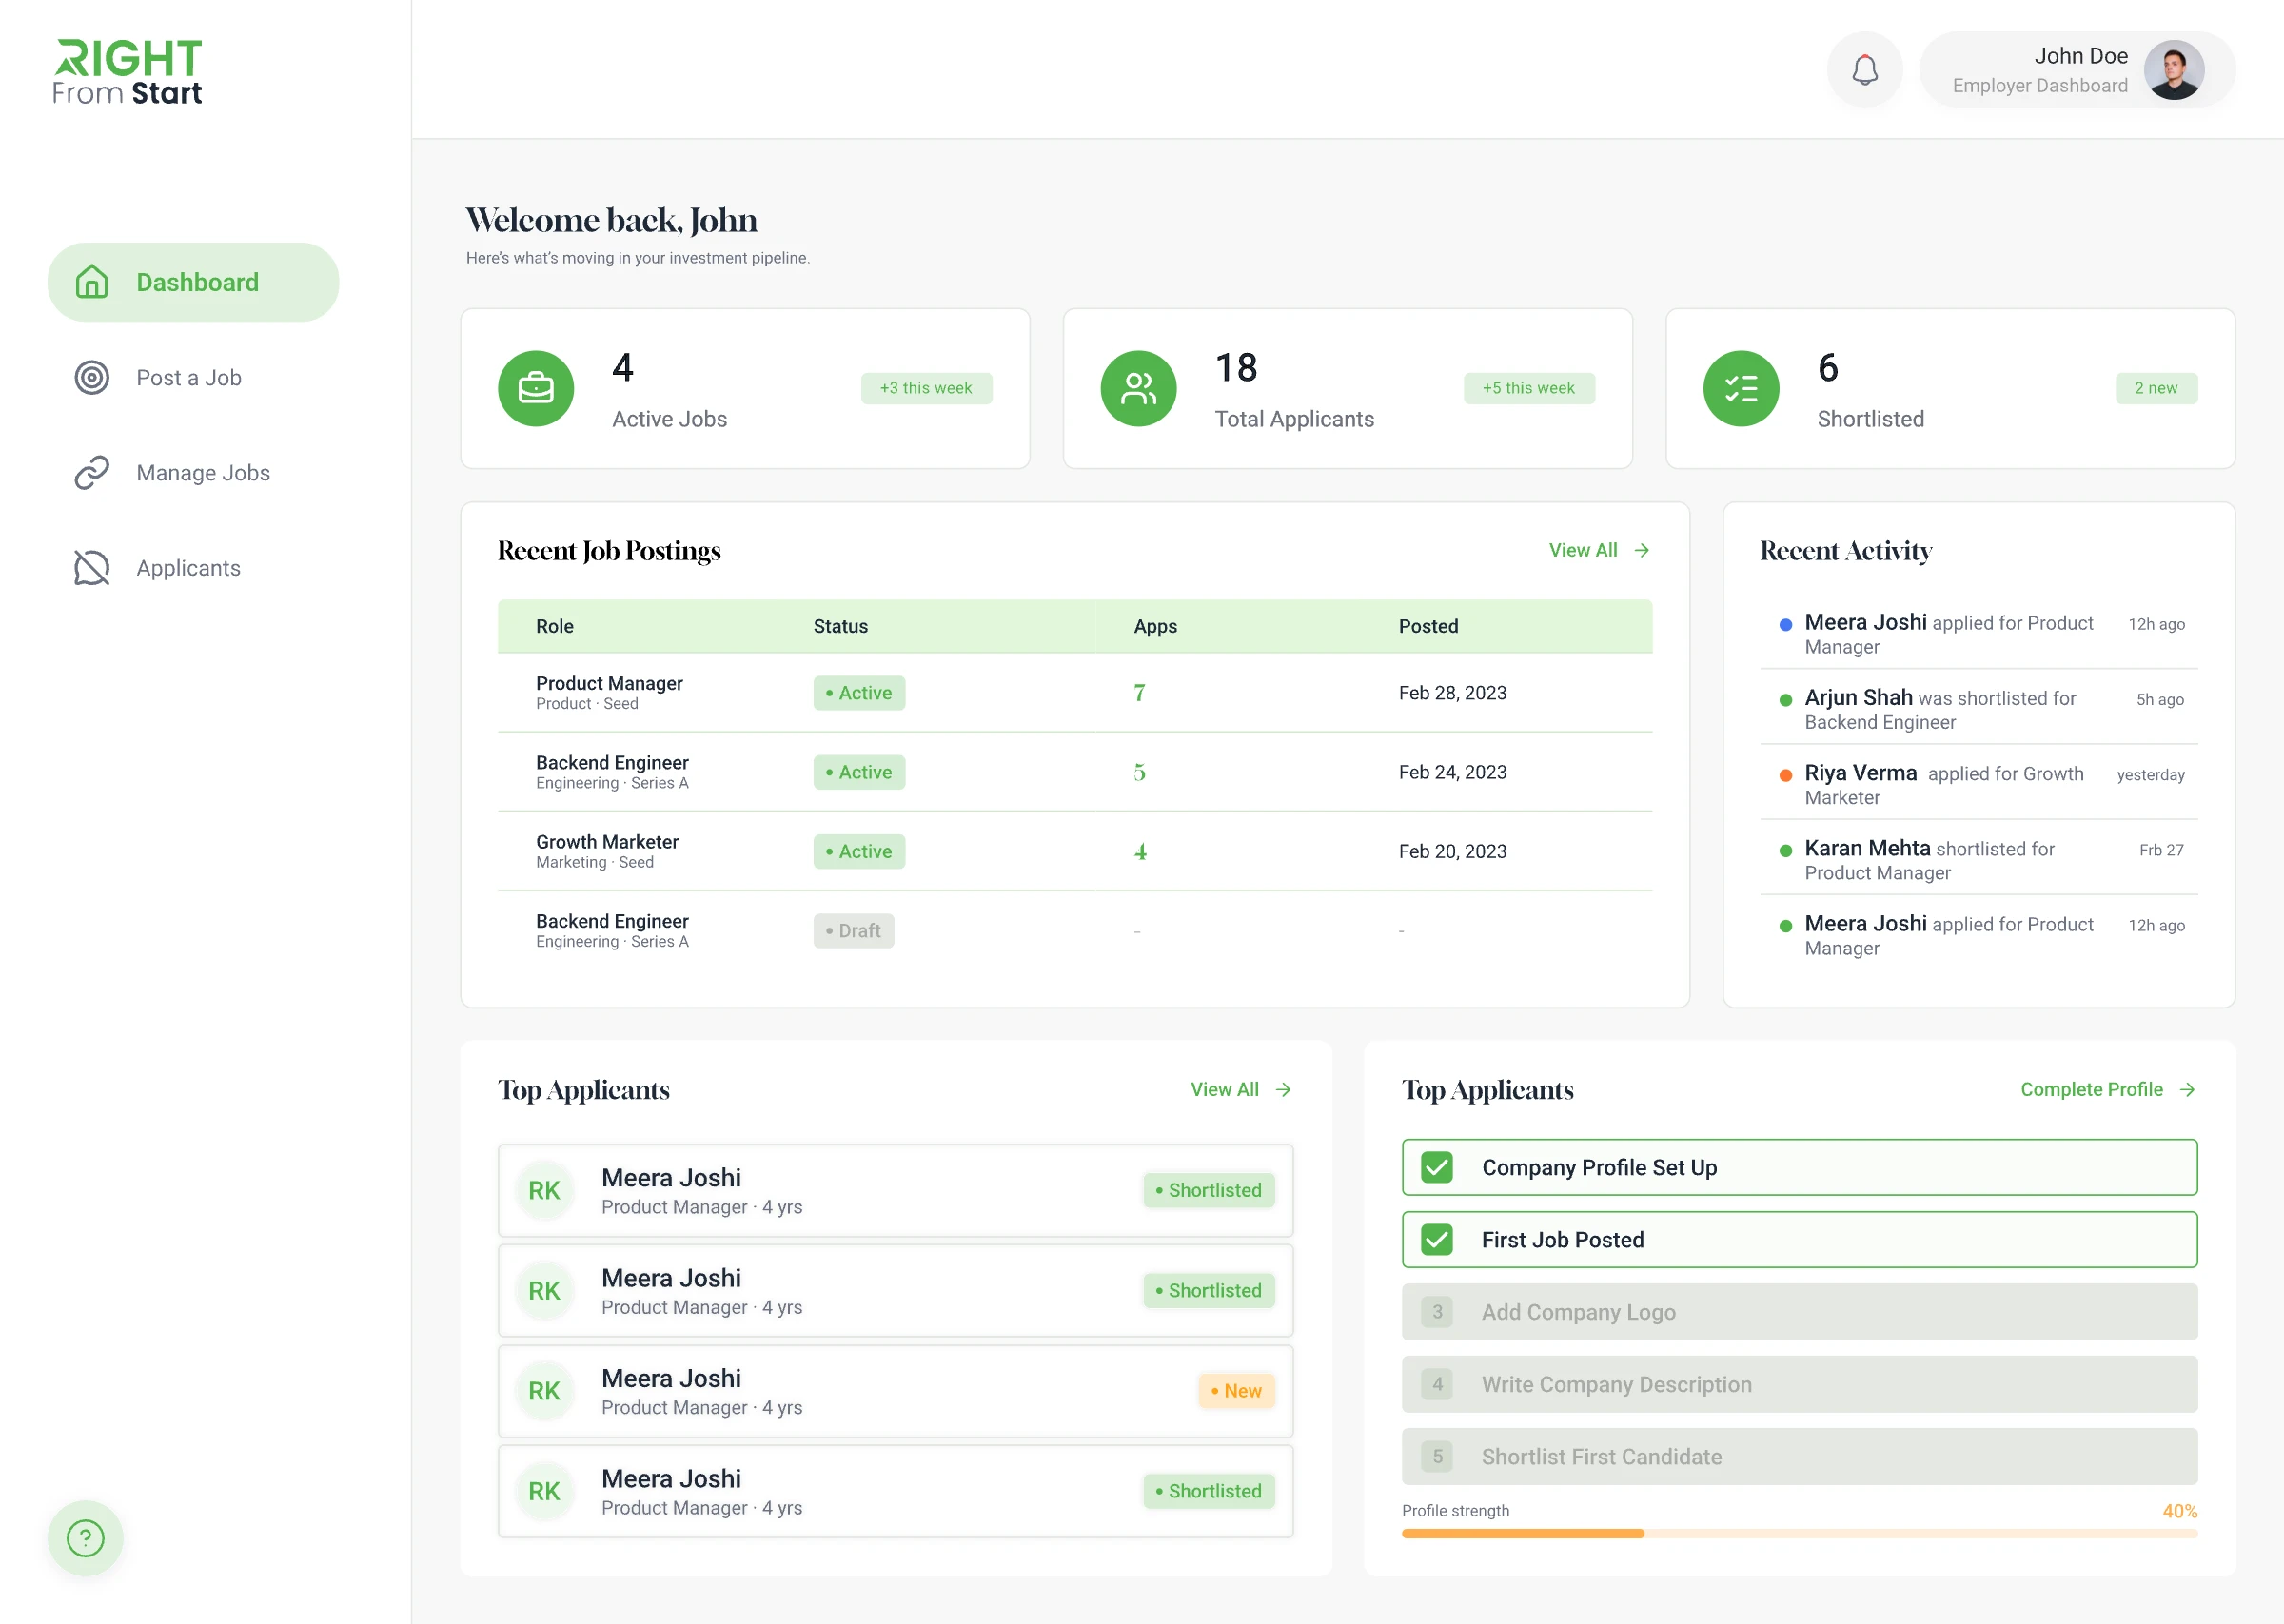Click the Draft status badge
The height and width of the screenshot is (1624, 2284).
pos(853,930)
